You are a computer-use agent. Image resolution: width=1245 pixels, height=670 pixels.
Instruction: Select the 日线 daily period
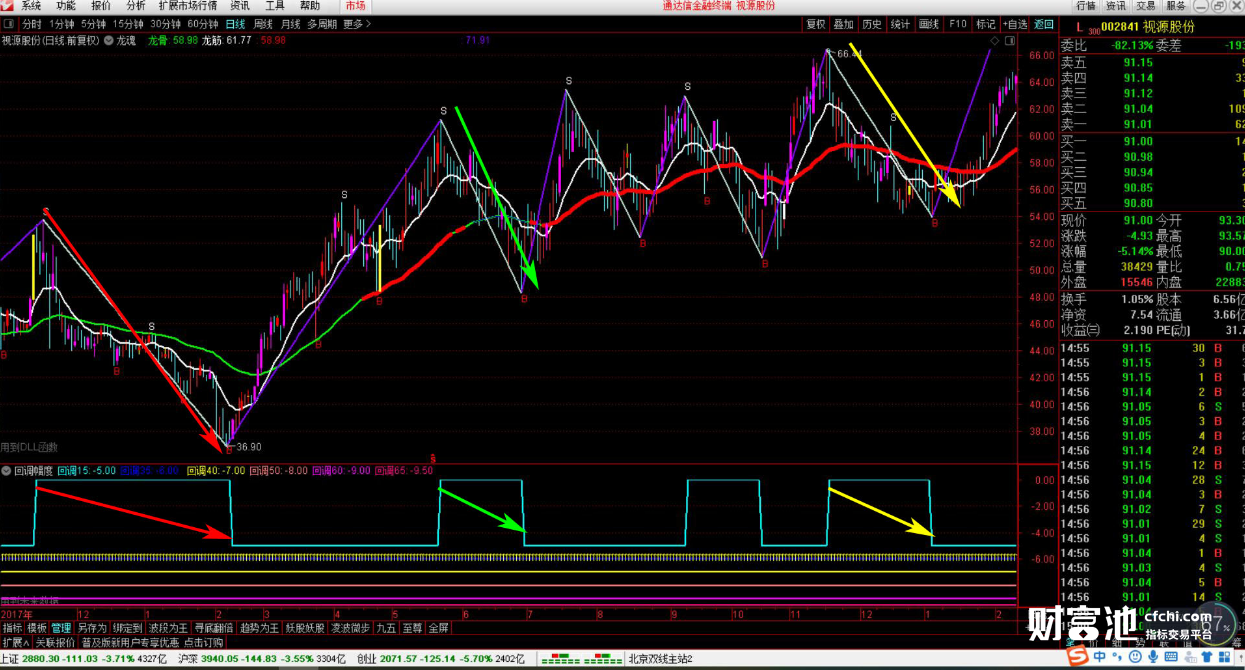(x=235, y=23)
